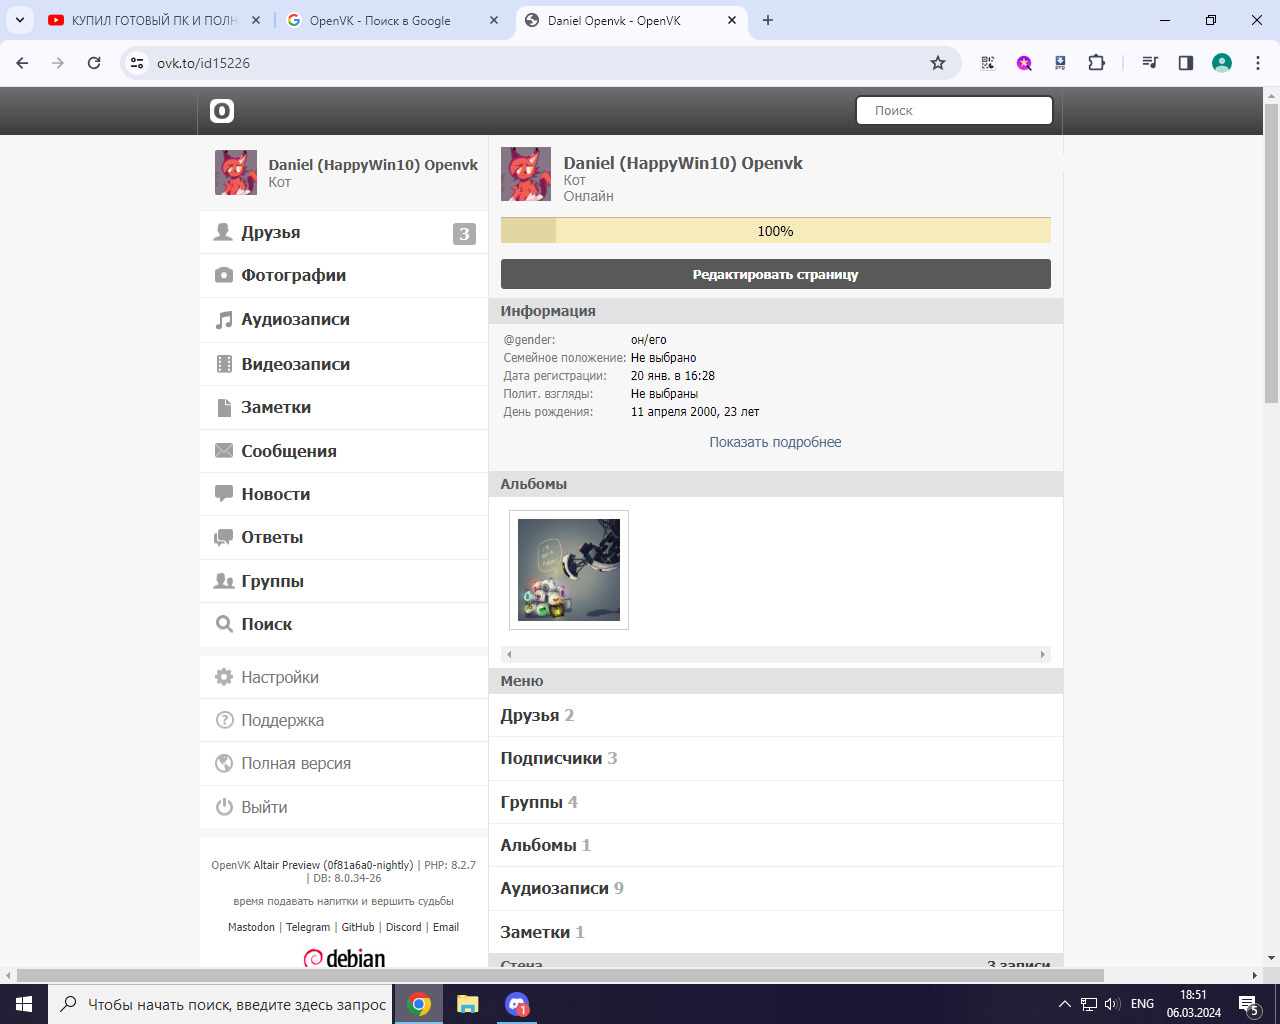The image size is (1280, 1024).
Task: Open Chrome three-dot menu
Action: tap(1257, 63)
